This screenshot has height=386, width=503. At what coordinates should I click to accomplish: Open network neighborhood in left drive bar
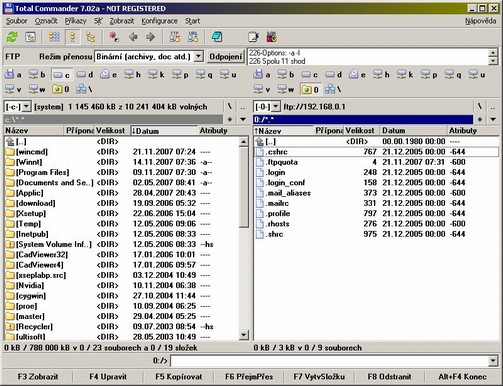pyautogui.click(x=84, y=89)
